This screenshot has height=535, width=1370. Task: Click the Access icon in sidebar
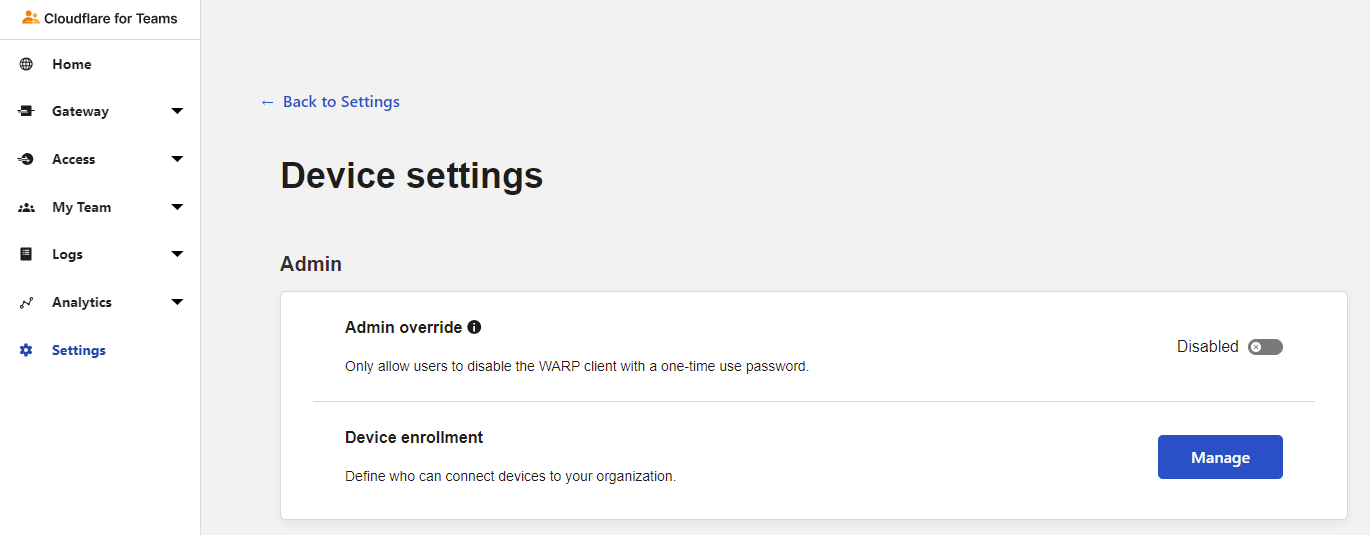26,159
